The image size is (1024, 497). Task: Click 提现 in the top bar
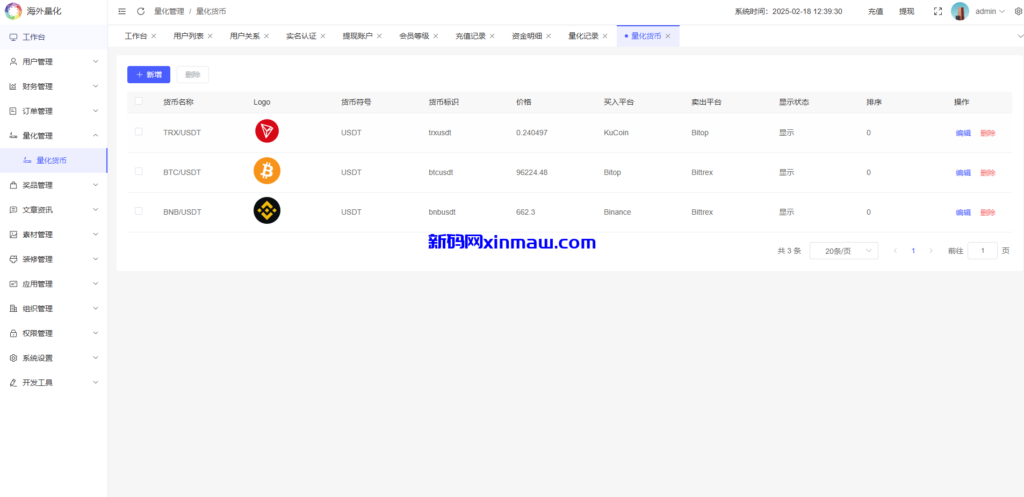click(x=906, y=11)
